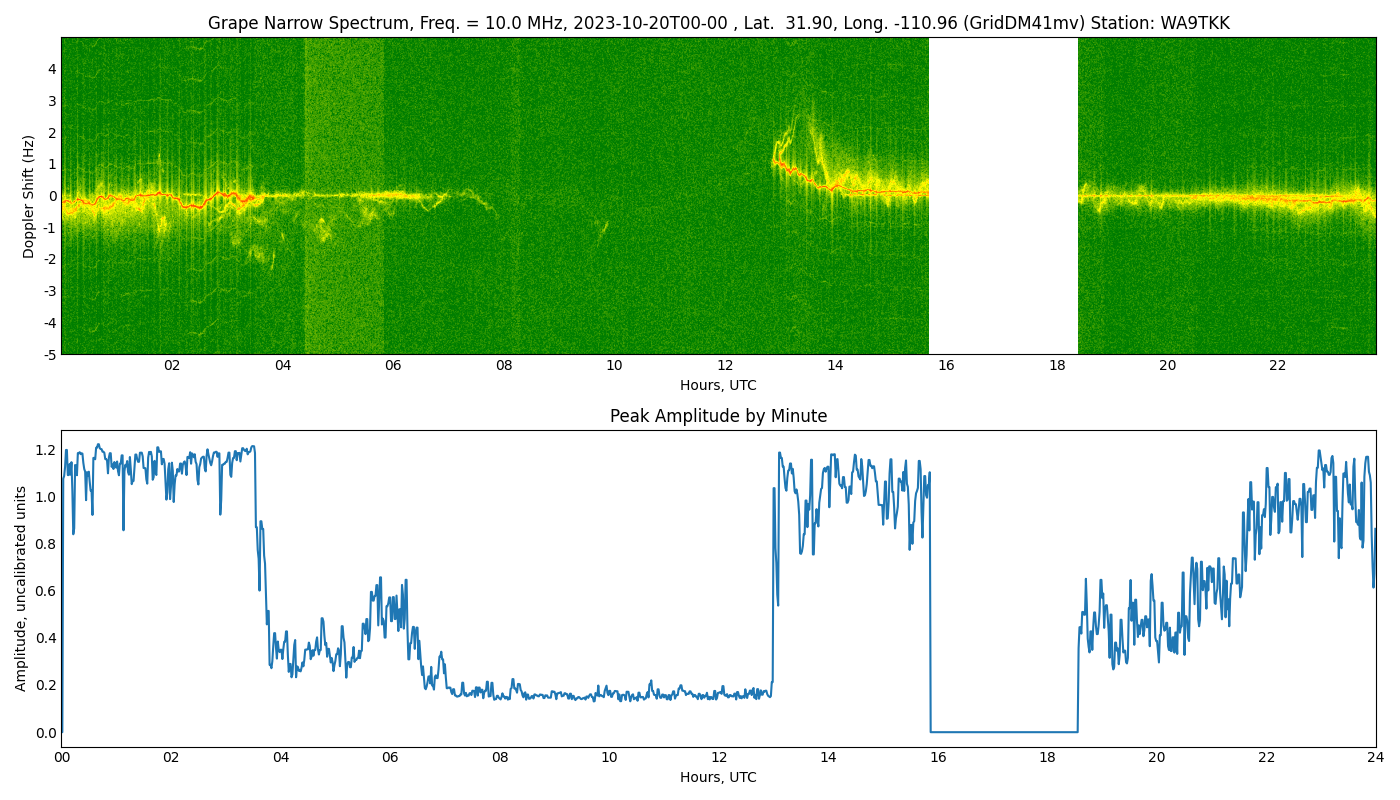Viewport: 1400px width, 800px height.
Task: Click the Grape Narrow Spectrum plot title
Action: click(x=718, y=23)
